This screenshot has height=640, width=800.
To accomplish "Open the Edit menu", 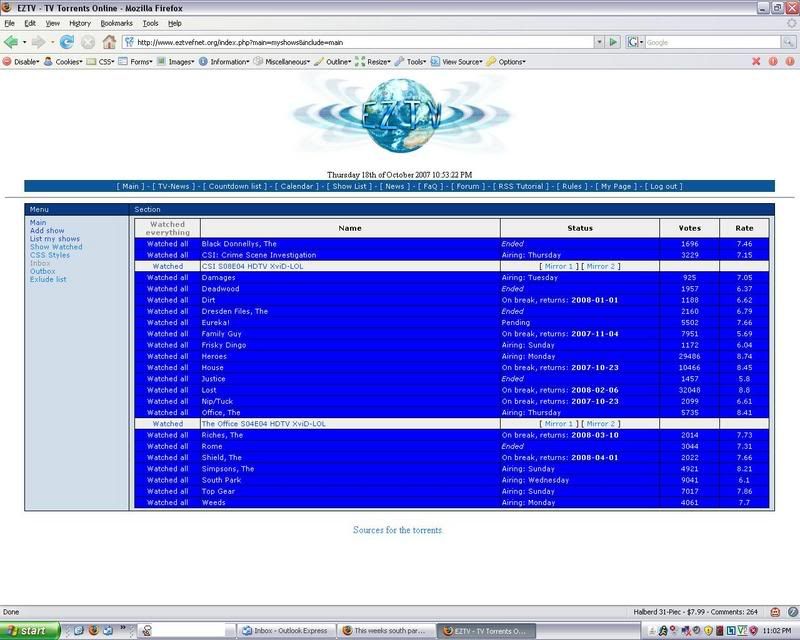I will (x=30, y=23).
